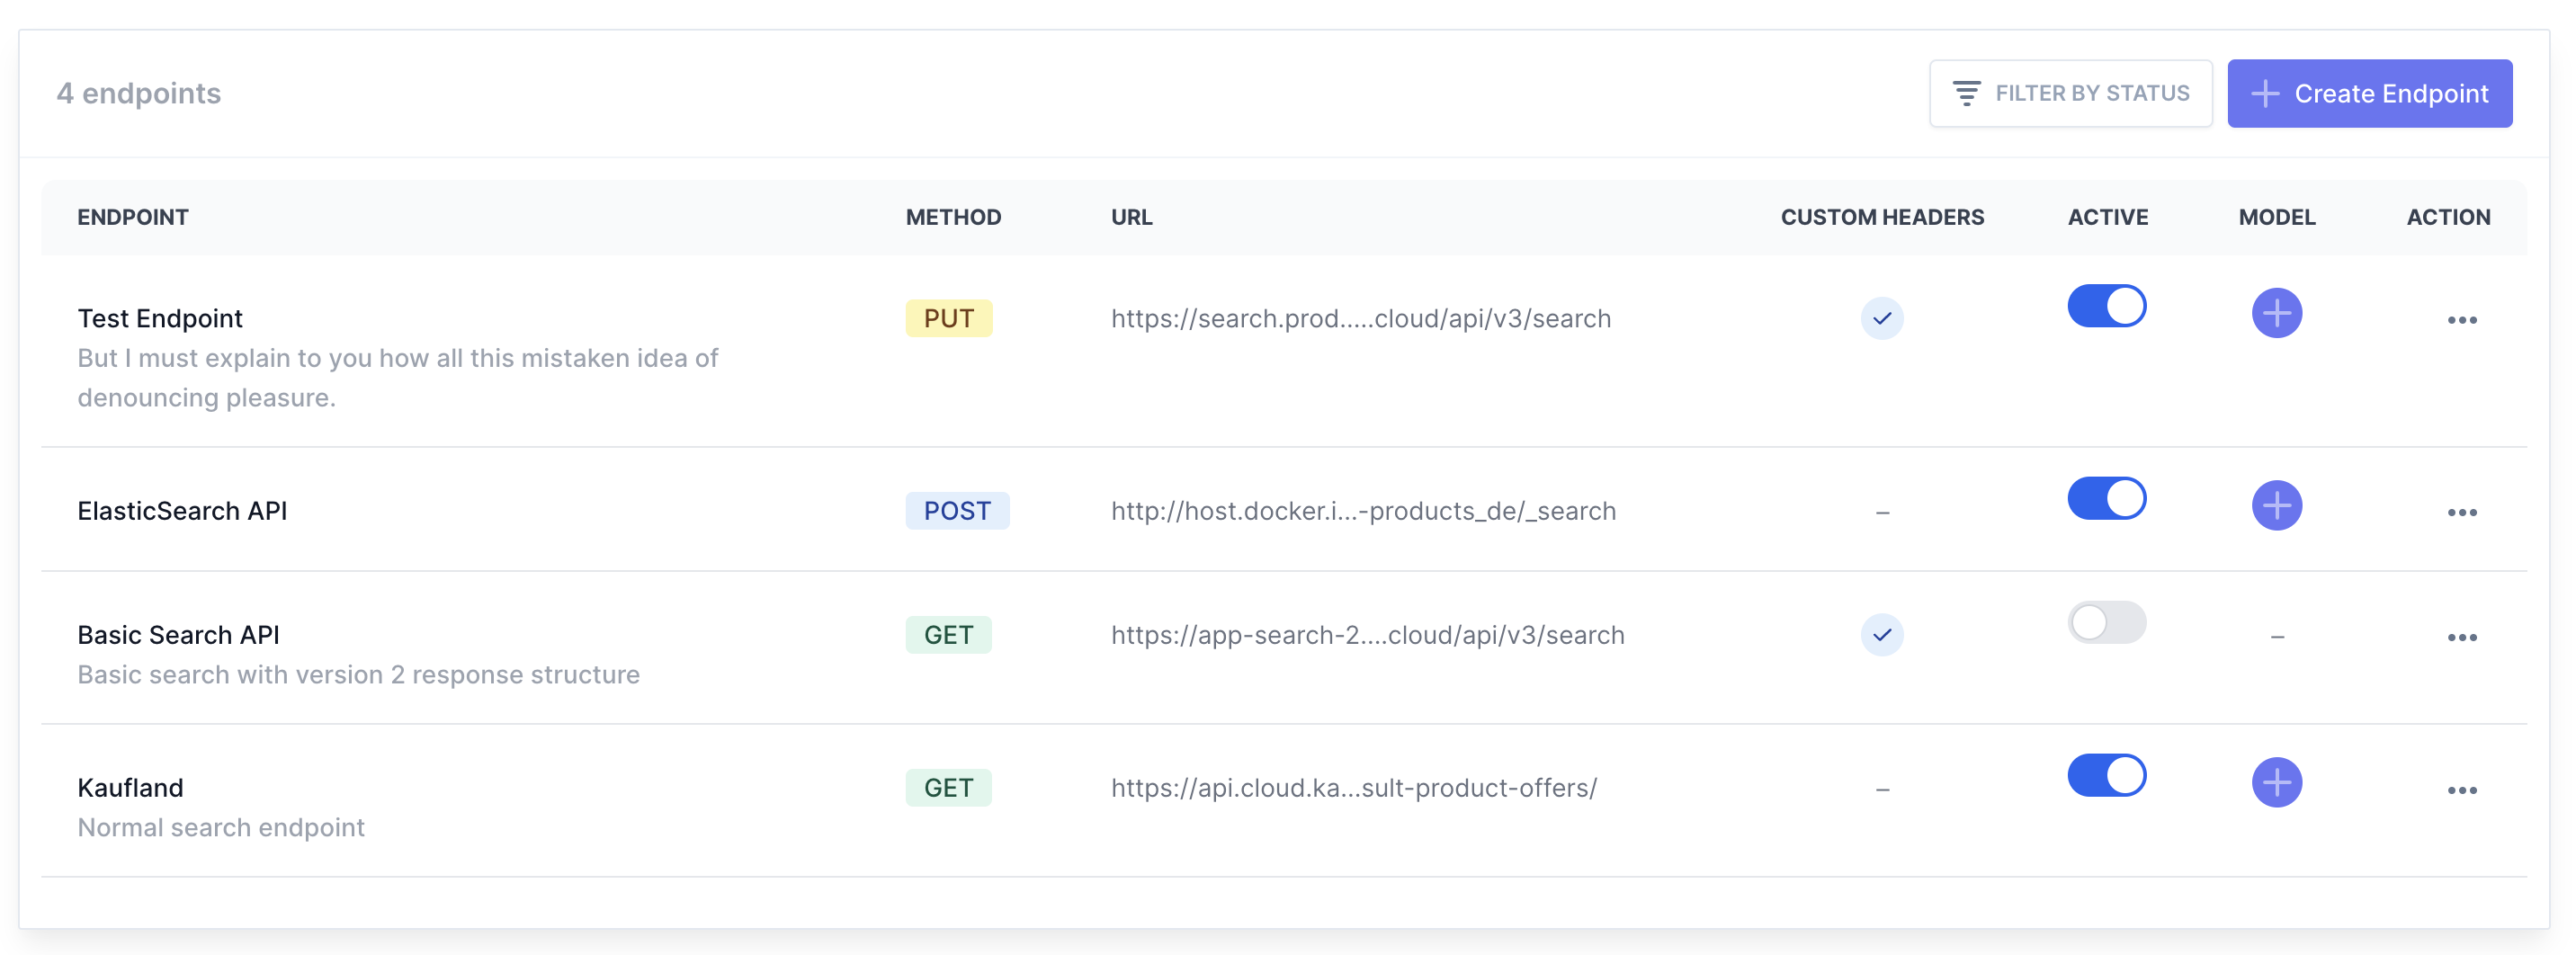This screenshot has width=2576, height=955.
Task: Click the URL column header
Action: pos(1131,217)
